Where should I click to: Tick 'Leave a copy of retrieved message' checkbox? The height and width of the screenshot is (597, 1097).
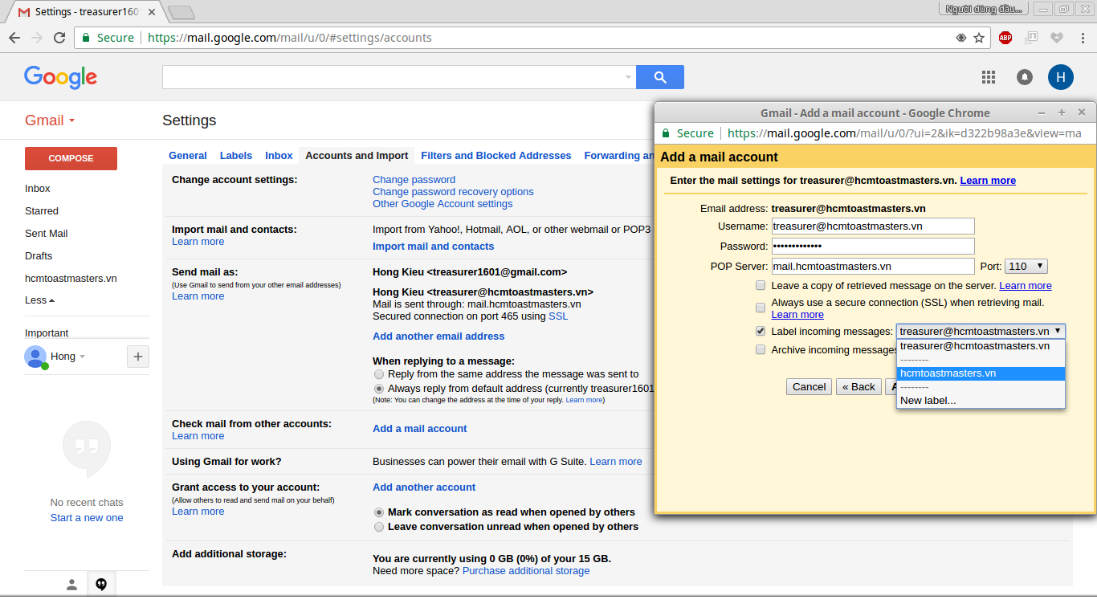click(x=760, y=286)
